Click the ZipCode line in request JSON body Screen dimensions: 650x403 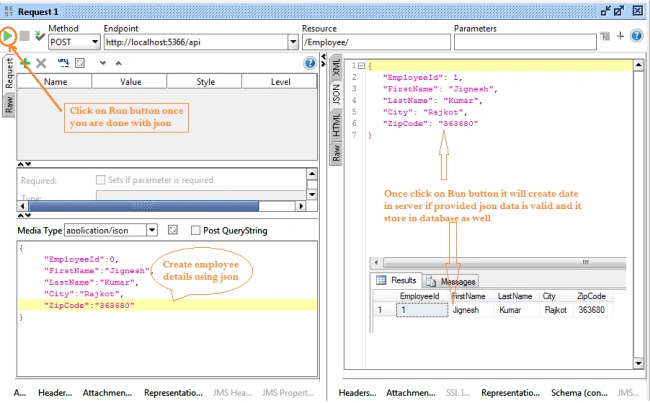[167, 305]
